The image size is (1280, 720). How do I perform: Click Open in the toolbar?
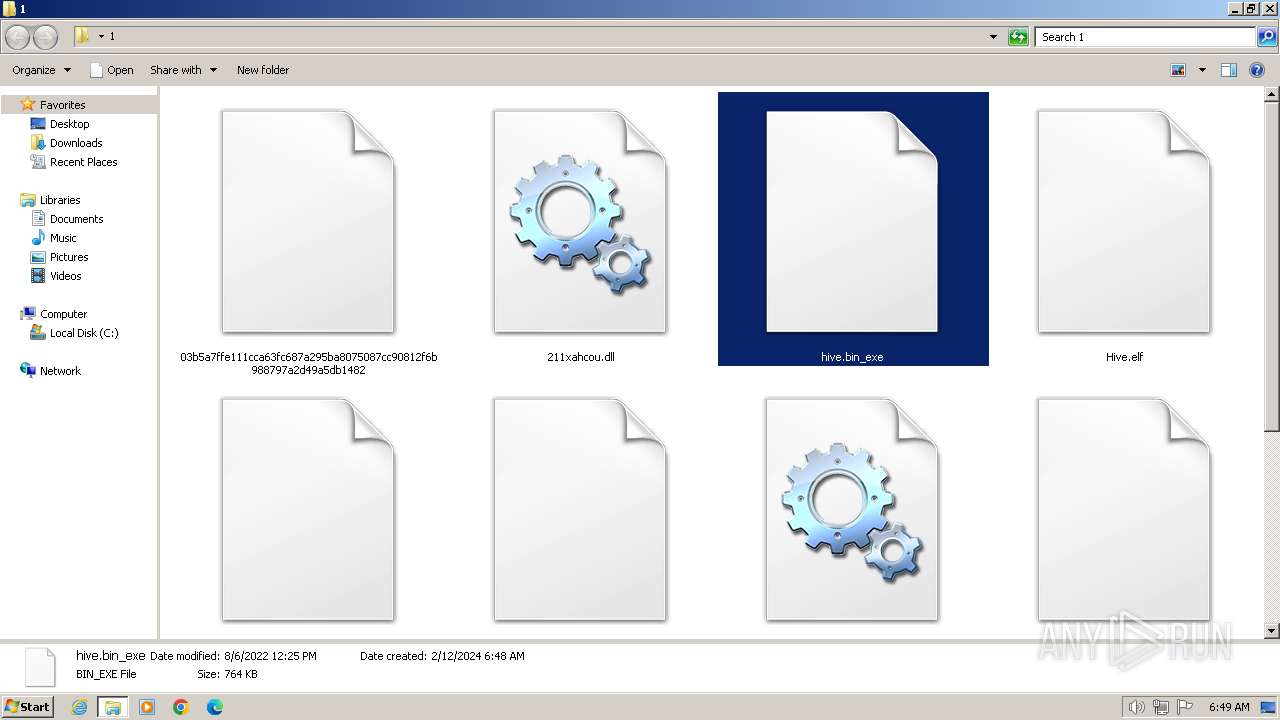tap(111, 70)
